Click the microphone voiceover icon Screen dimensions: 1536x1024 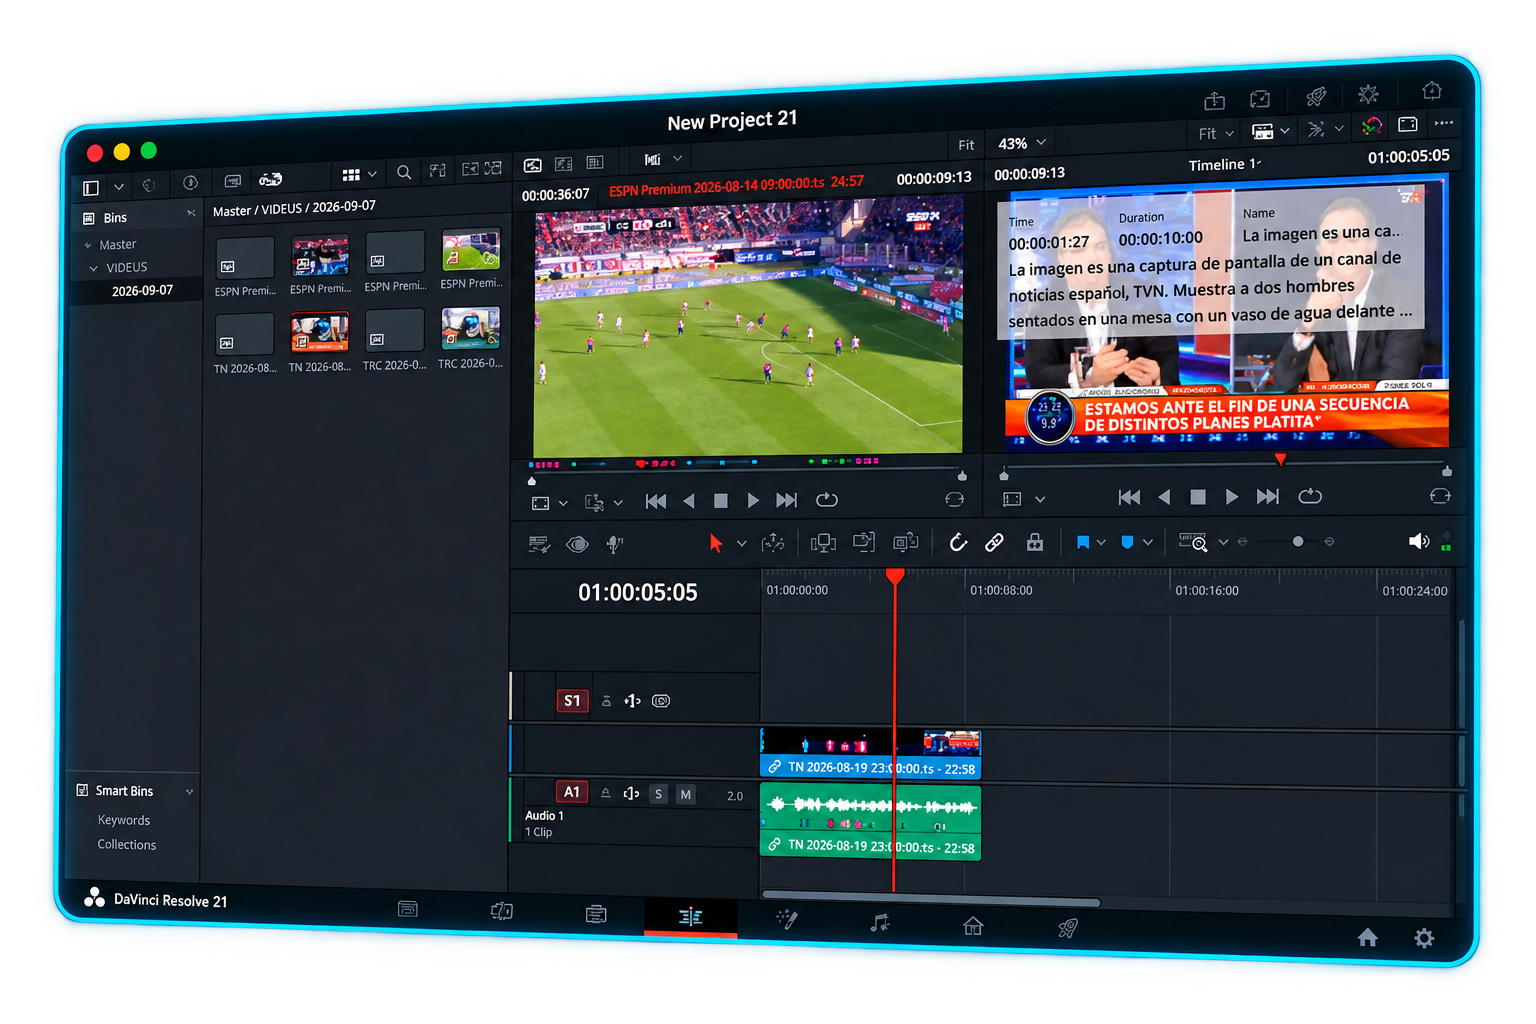click(x=615, y=544)
